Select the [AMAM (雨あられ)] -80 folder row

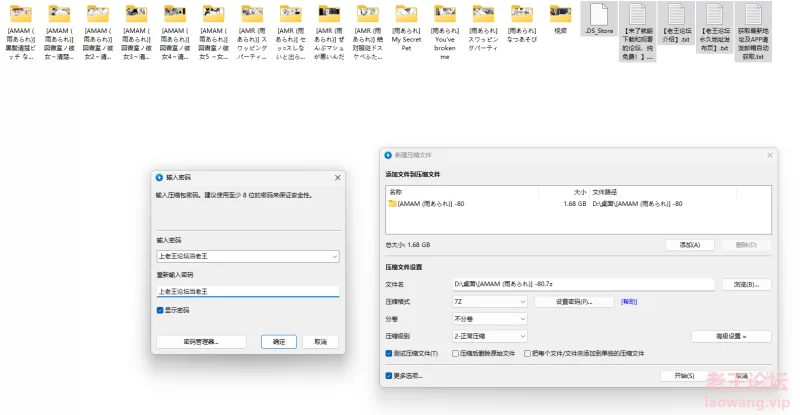click(x=430, y=203)
